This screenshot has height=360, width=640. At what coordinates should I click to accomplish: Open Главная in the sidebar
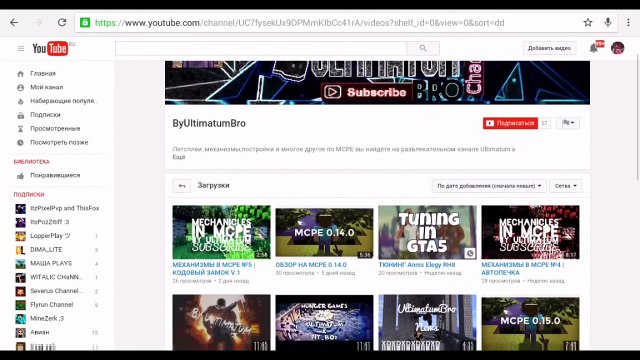(x=43, y=73)
